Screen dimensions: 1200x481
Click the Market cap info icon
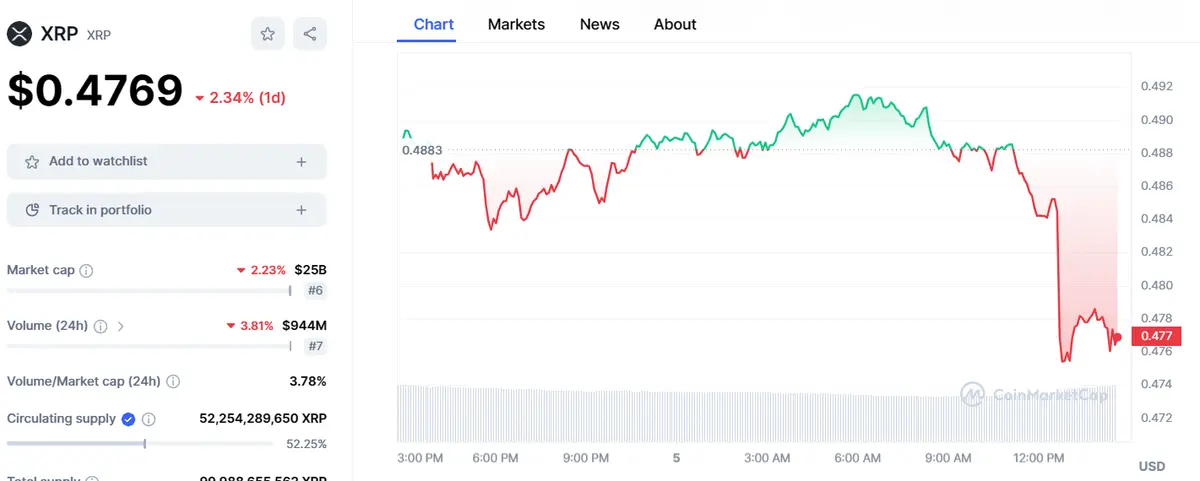[87, 271]
